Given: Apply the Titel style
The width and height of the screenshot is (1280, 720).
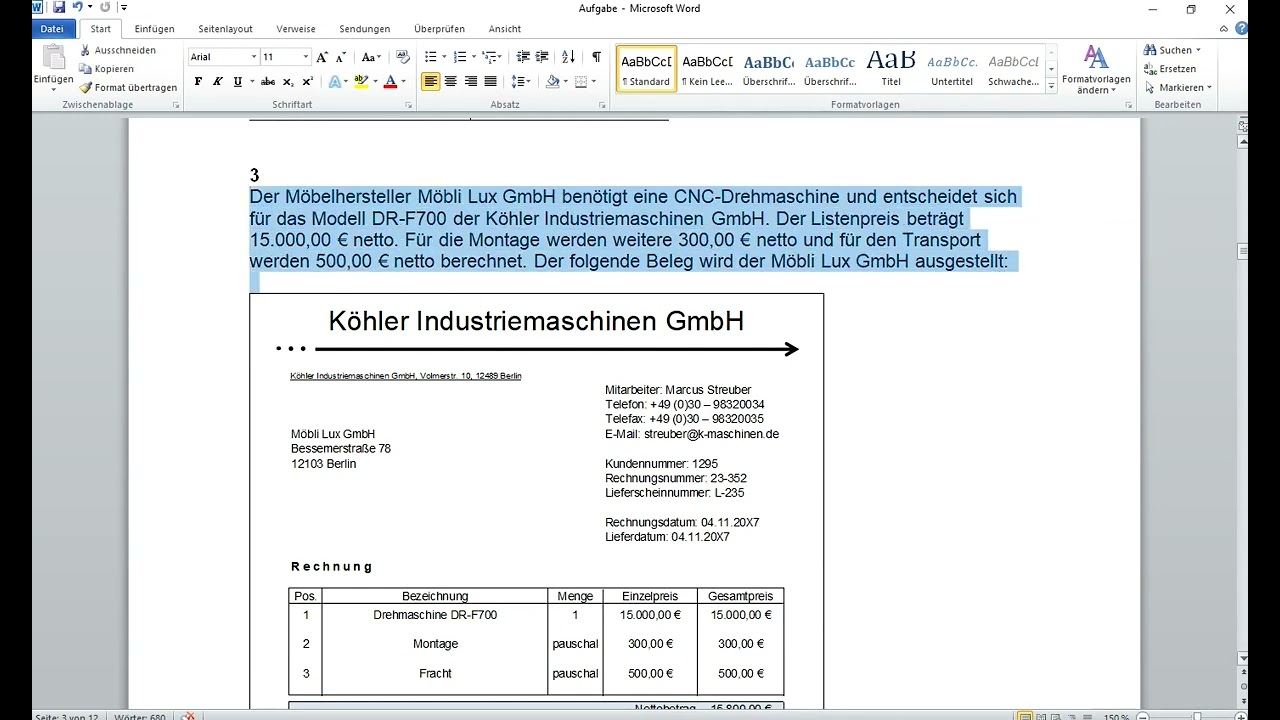Looking at the screenshot, I should pyautogui.click(x=891, y=69).
